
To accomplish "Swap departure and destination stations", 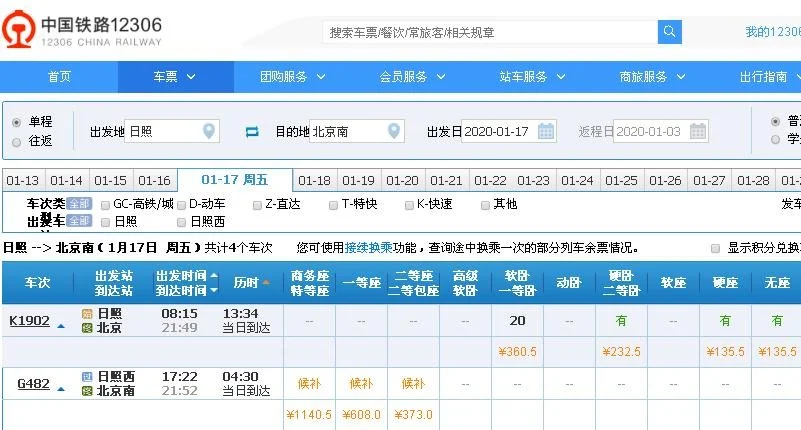I will (x=252, y=132).
